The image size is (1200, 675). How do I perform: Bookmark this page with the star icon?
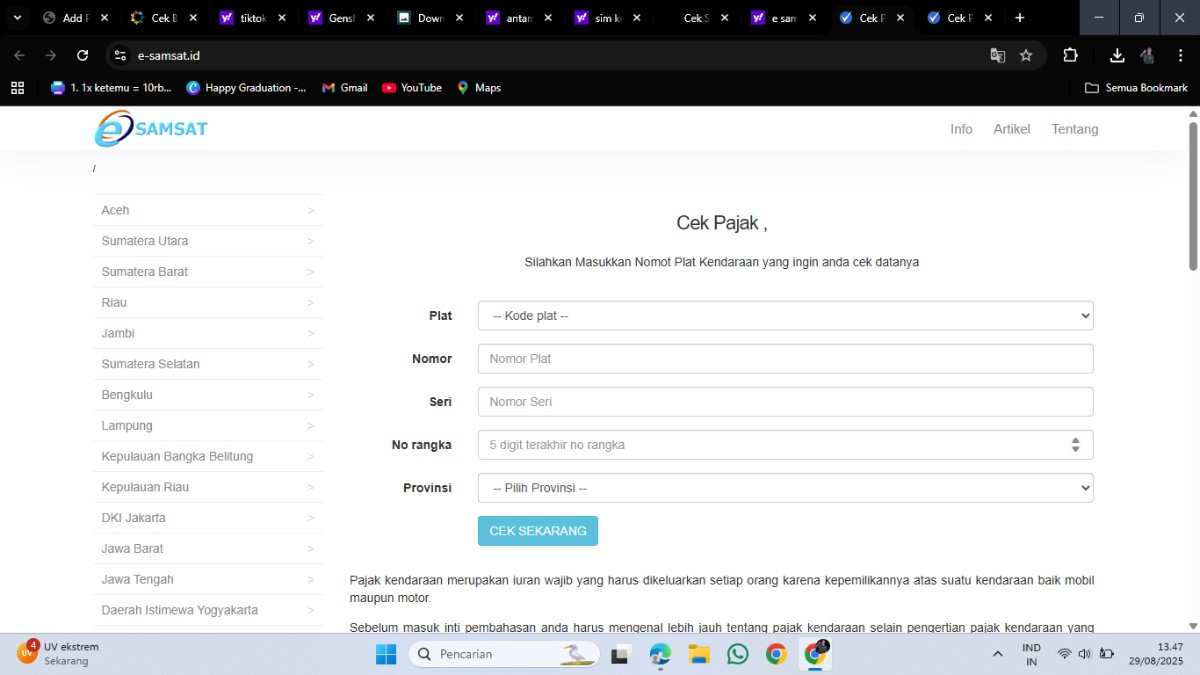1026,56
